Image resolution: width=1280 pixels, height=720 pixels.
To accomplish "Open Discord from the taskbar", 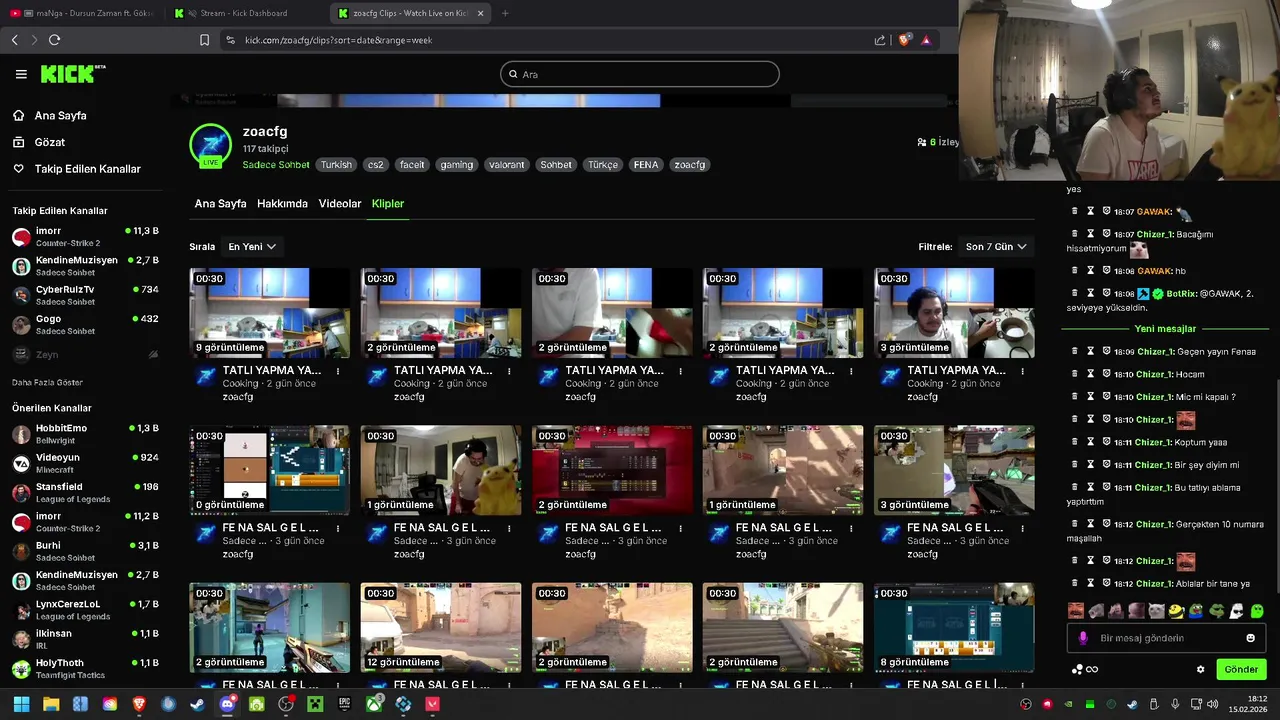I will click(227, 704).
